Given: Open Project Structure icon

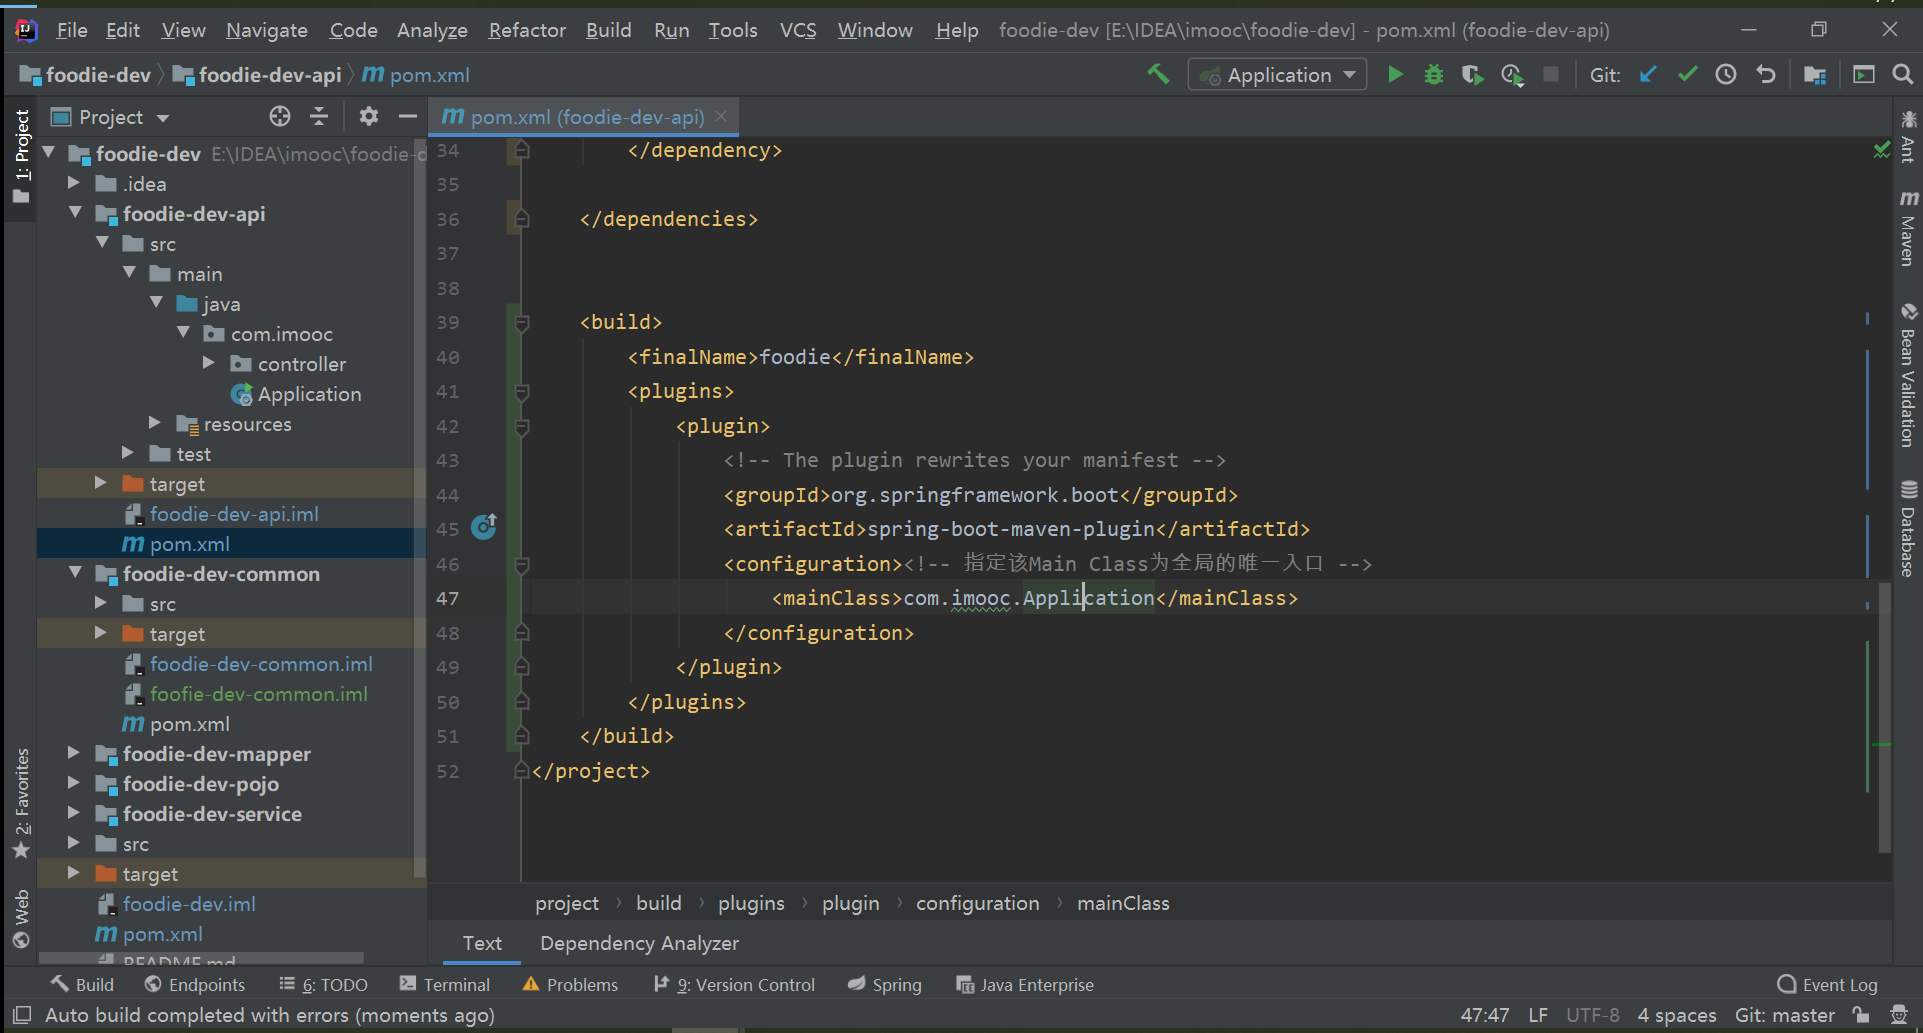Looking at the screenshot, I should coord(1815,74).
